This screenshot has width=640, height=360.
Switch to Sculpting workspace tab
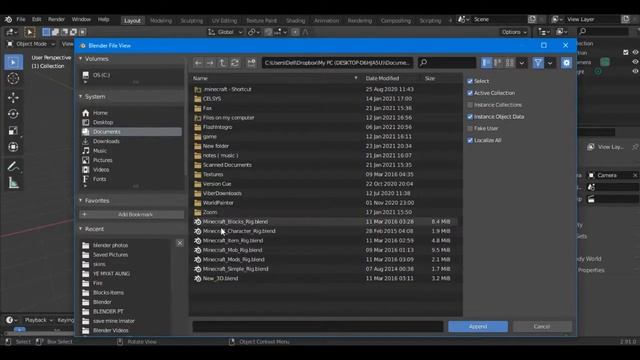192,20
